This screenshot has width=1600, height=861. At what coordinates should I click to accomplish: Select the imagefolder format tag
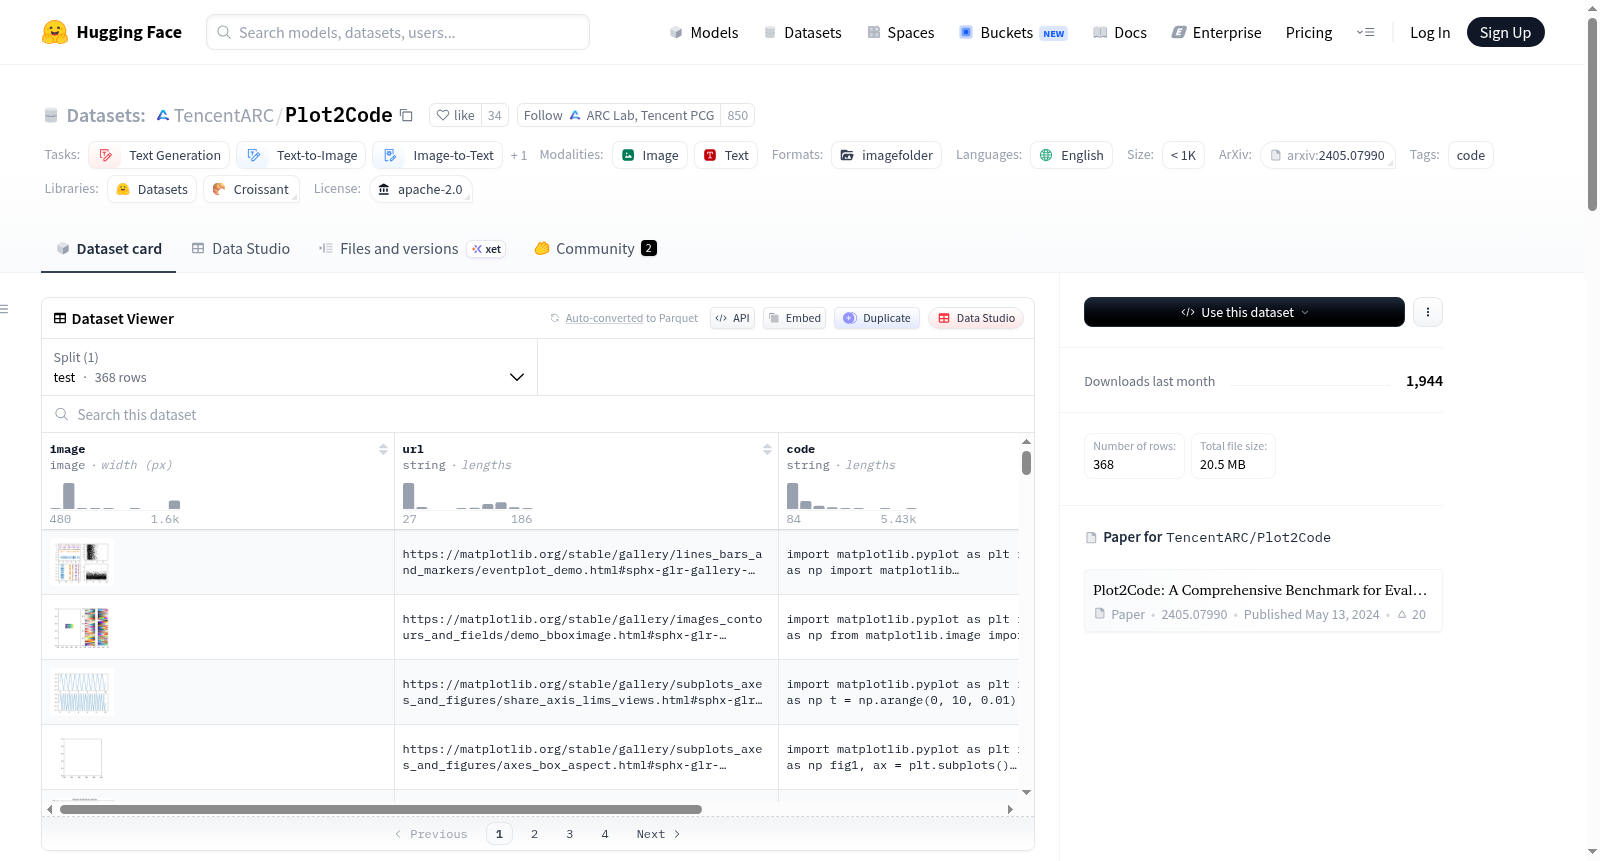pyautogui.click(x=886, y=155)
